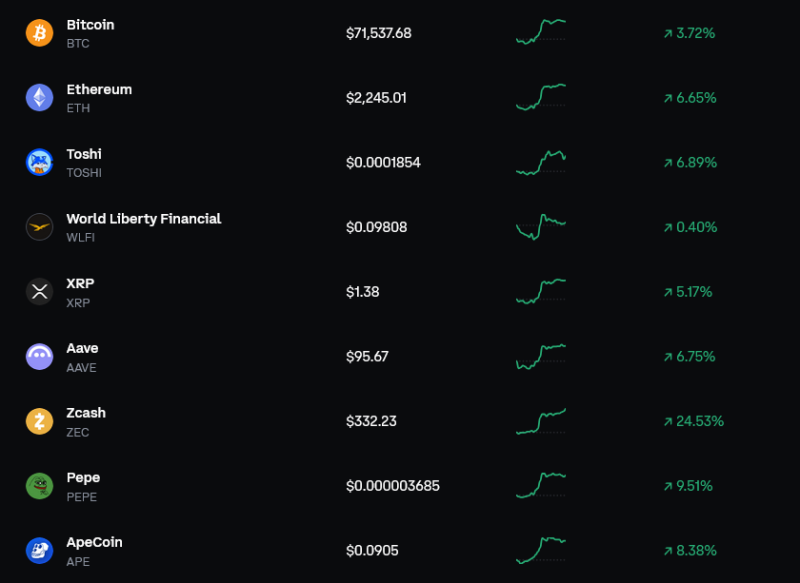The image size is (800, 583).
Task: View the Toshi sparkline price chart
Action: tap(541, 162)
